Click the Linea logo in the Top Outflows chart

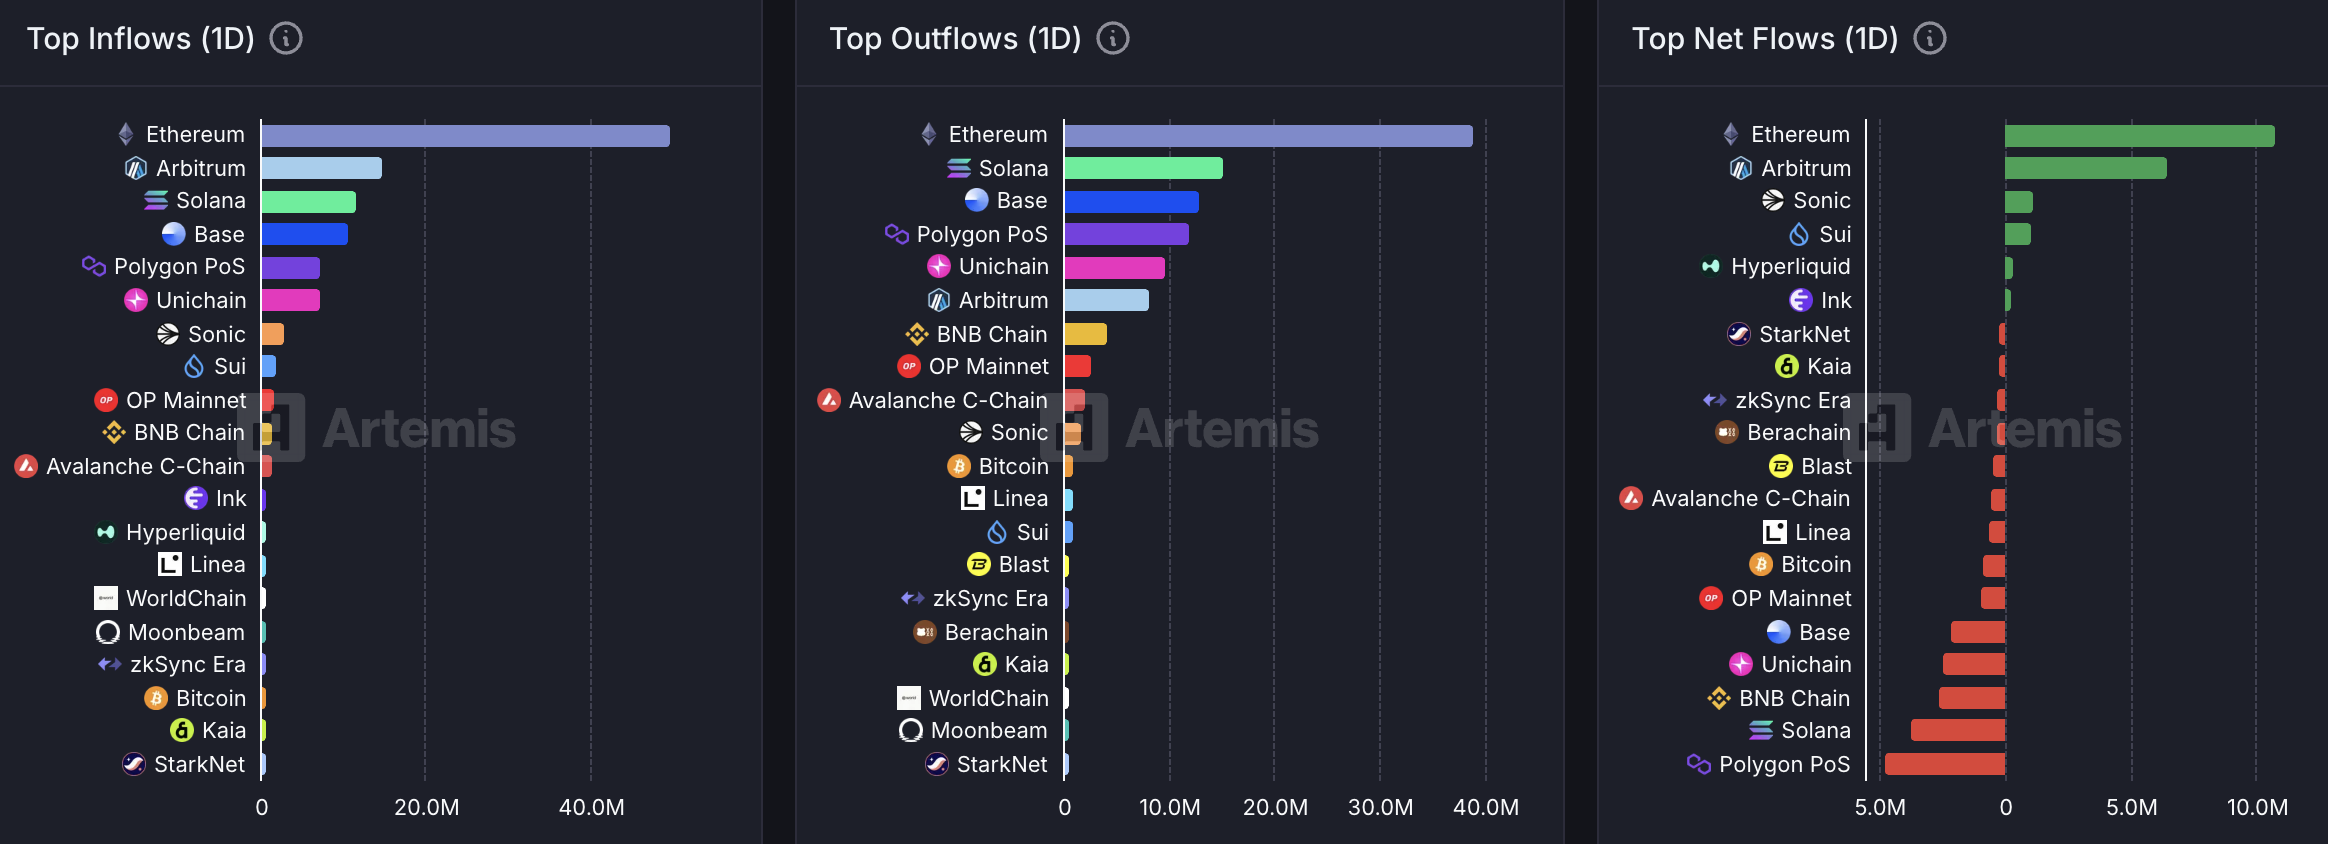[973, 498]
